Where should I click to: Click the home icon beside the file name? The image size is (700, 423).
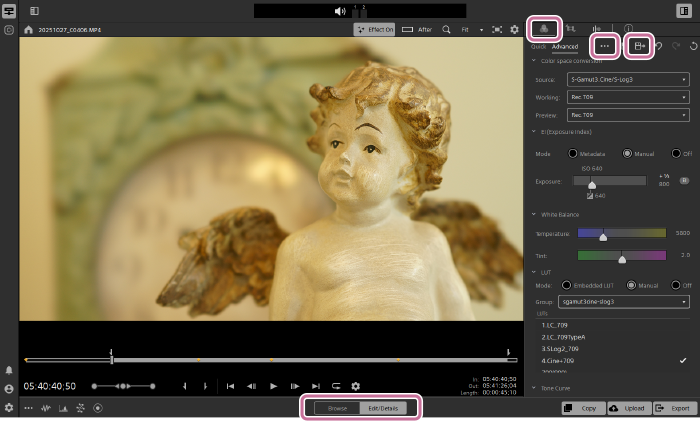pos(29,30)
